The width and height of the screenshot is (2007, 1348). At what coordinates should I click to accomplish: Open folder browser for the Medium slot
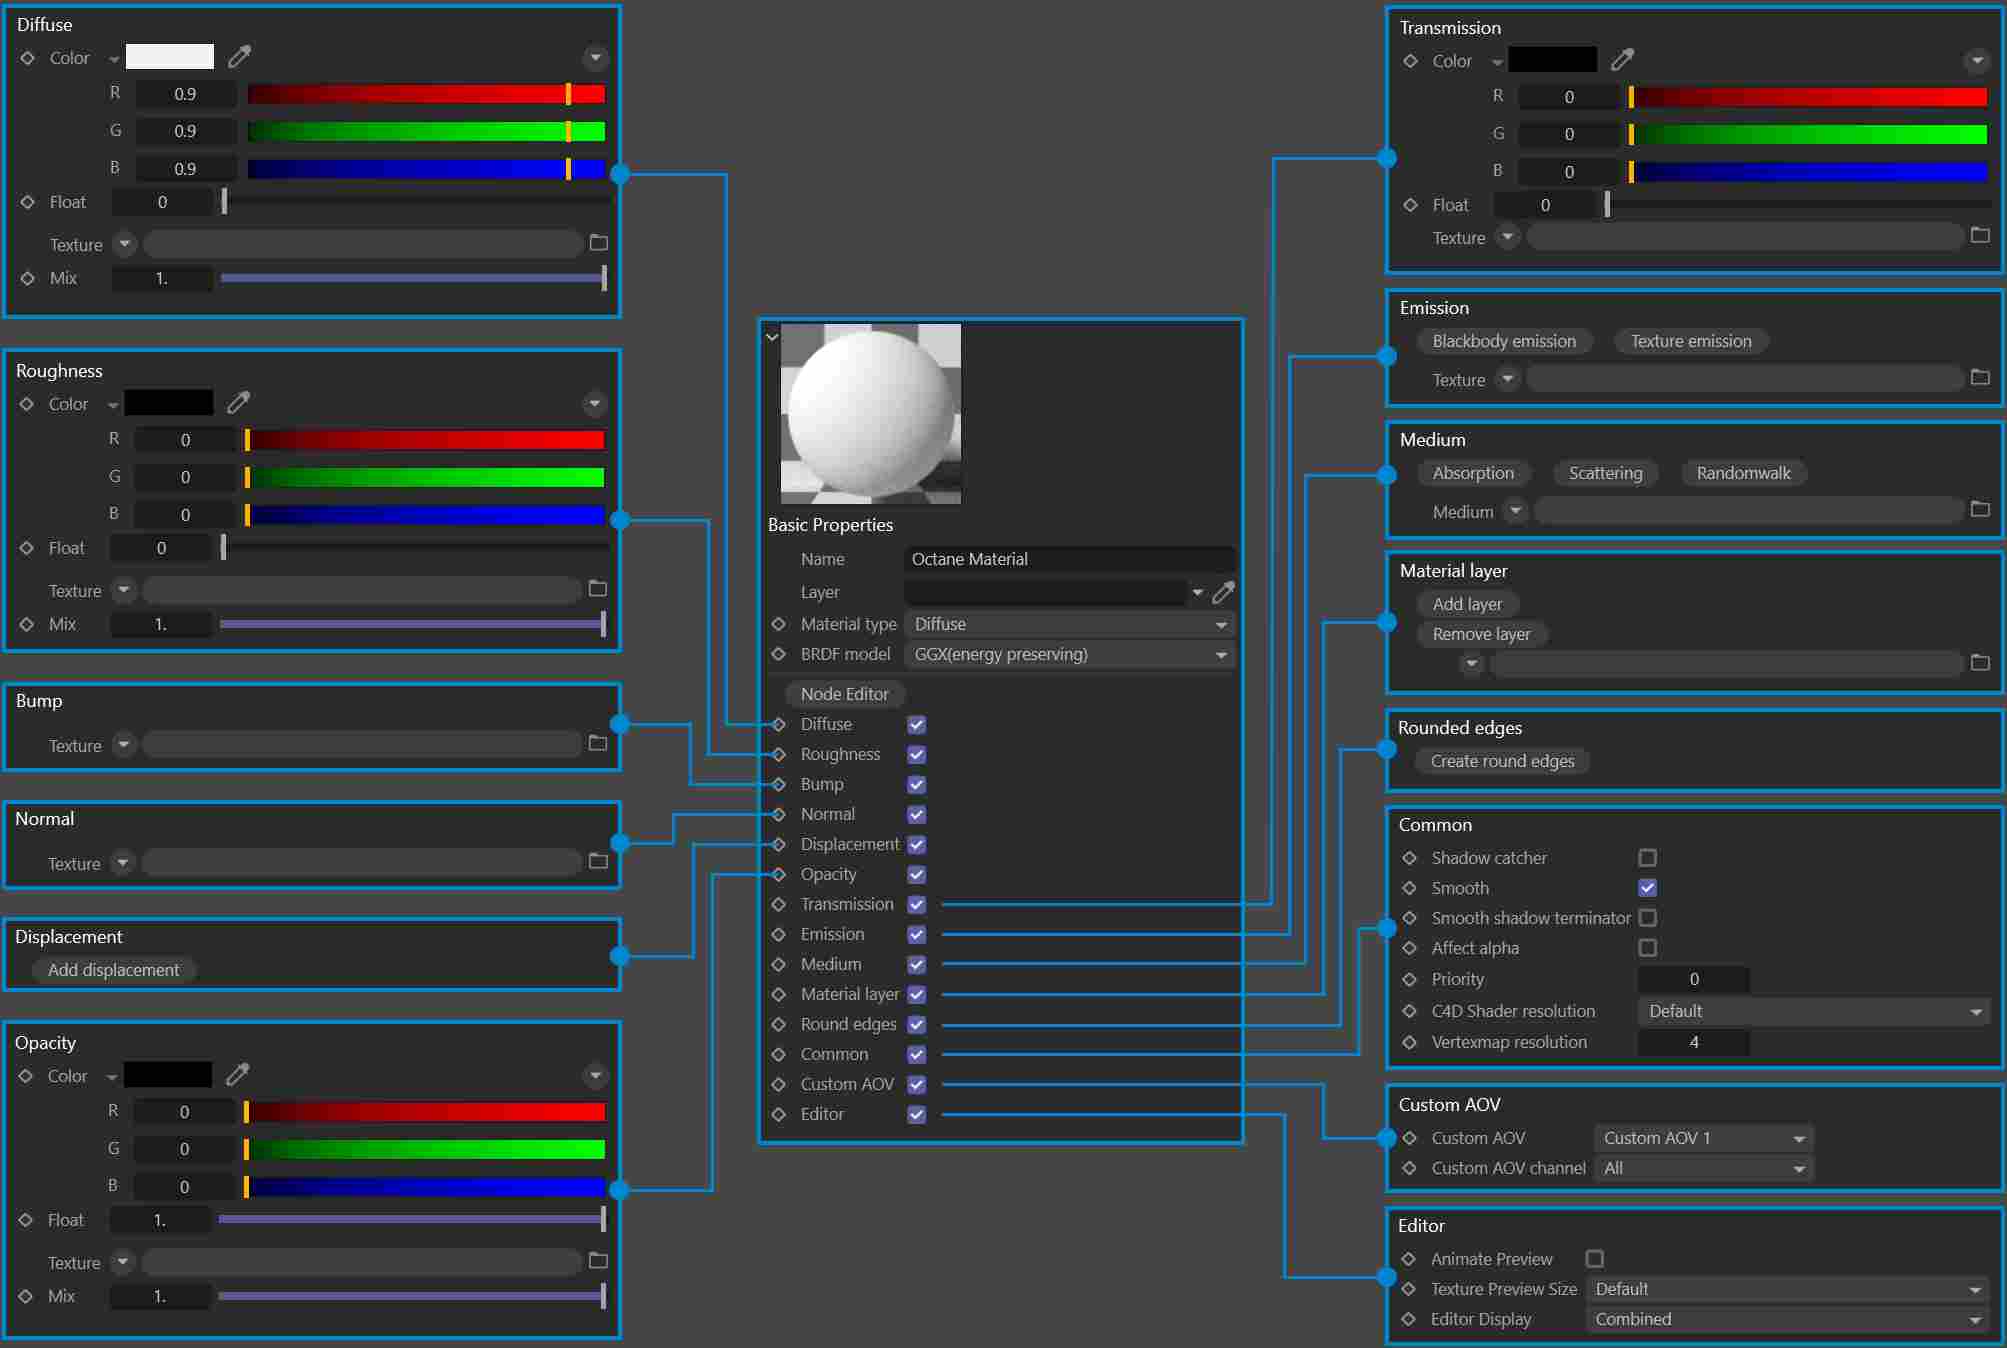tap(1982, 510)
